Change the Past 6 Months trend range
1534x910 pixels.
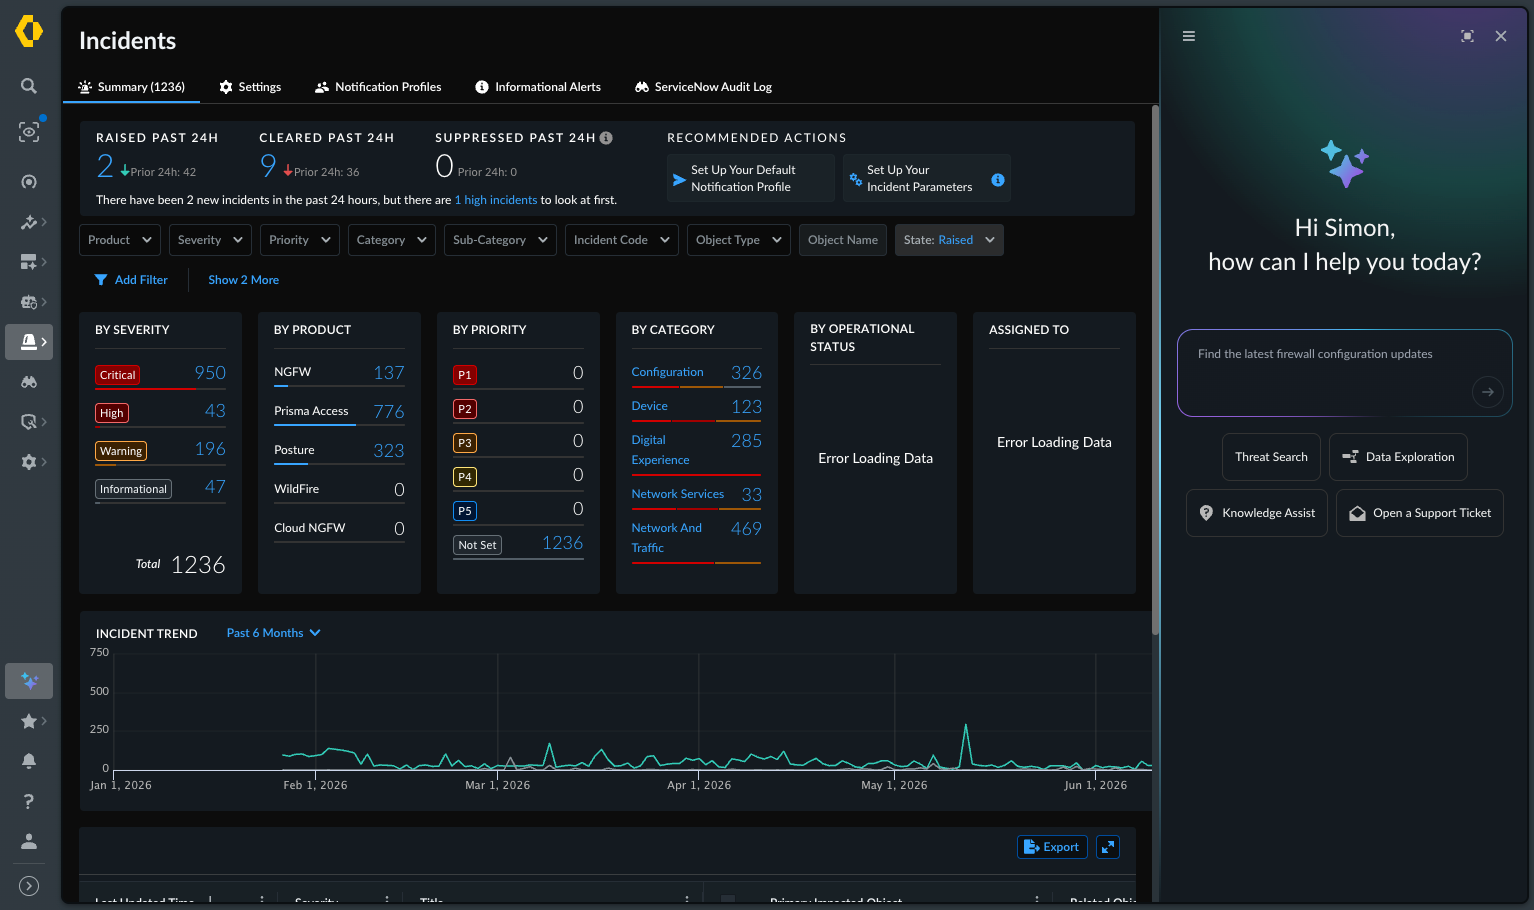point(273,633)
